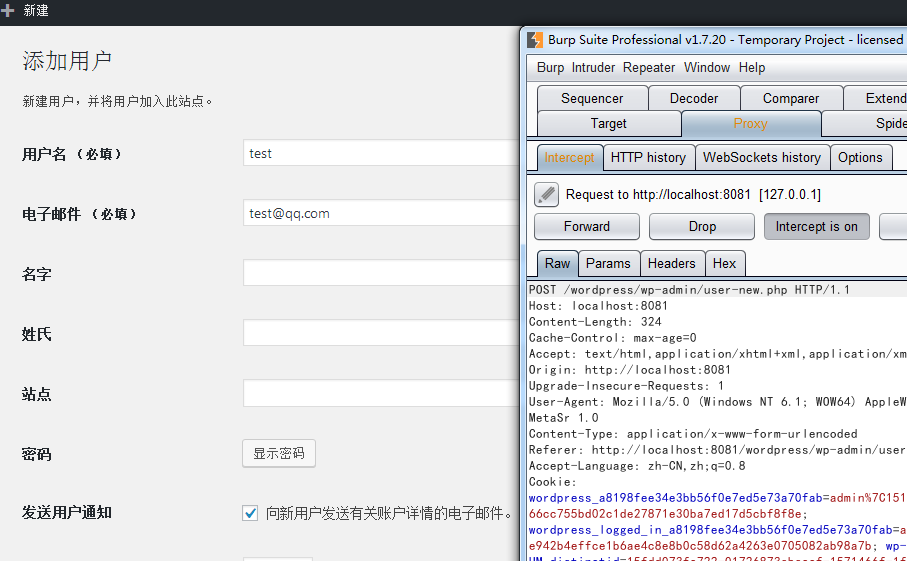Click the 姓氏 input field
This screenshot has width=907, height=561.
pos(381,333)
